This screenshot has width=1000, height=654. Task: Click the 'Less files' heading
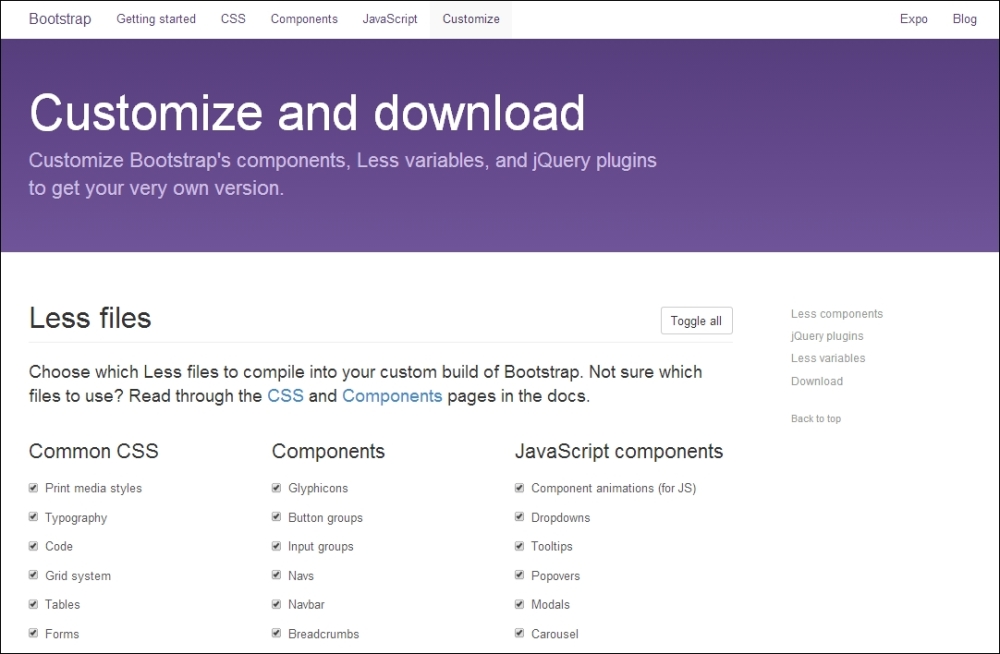pos(90,318)
